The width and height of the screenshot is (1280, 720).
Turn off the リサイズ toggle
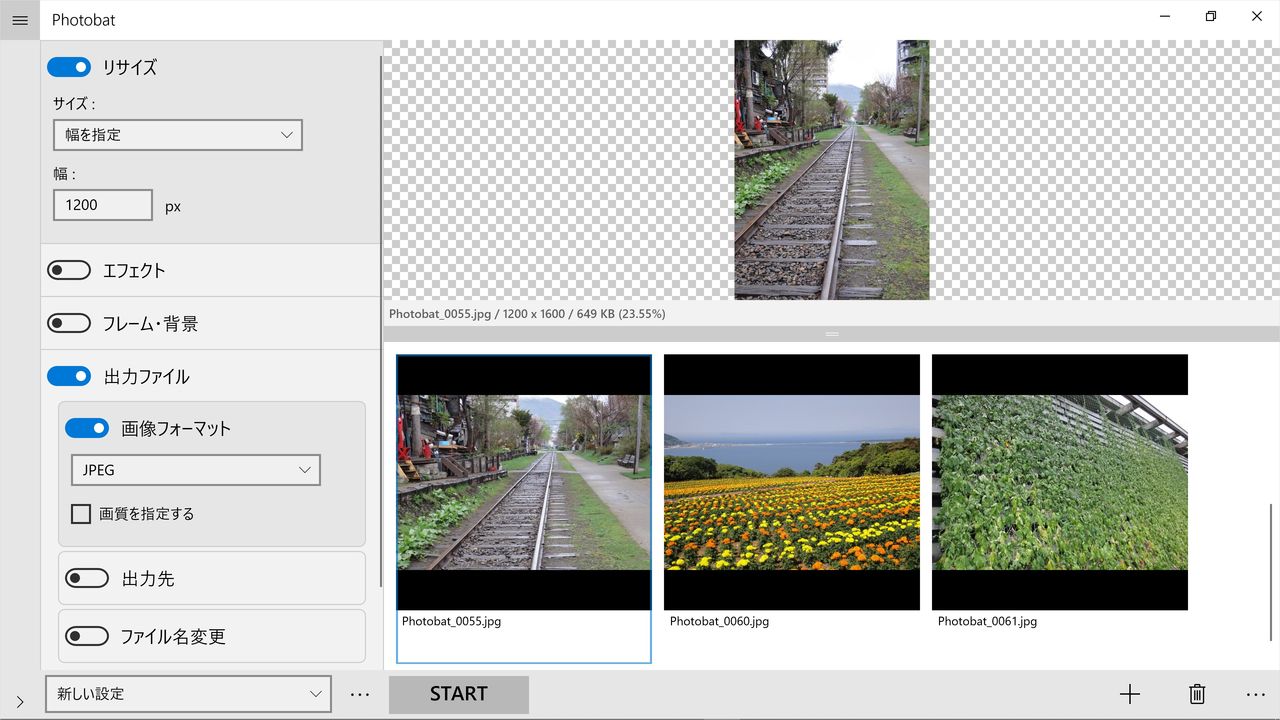pyautogui.click(x=69, y=67)
